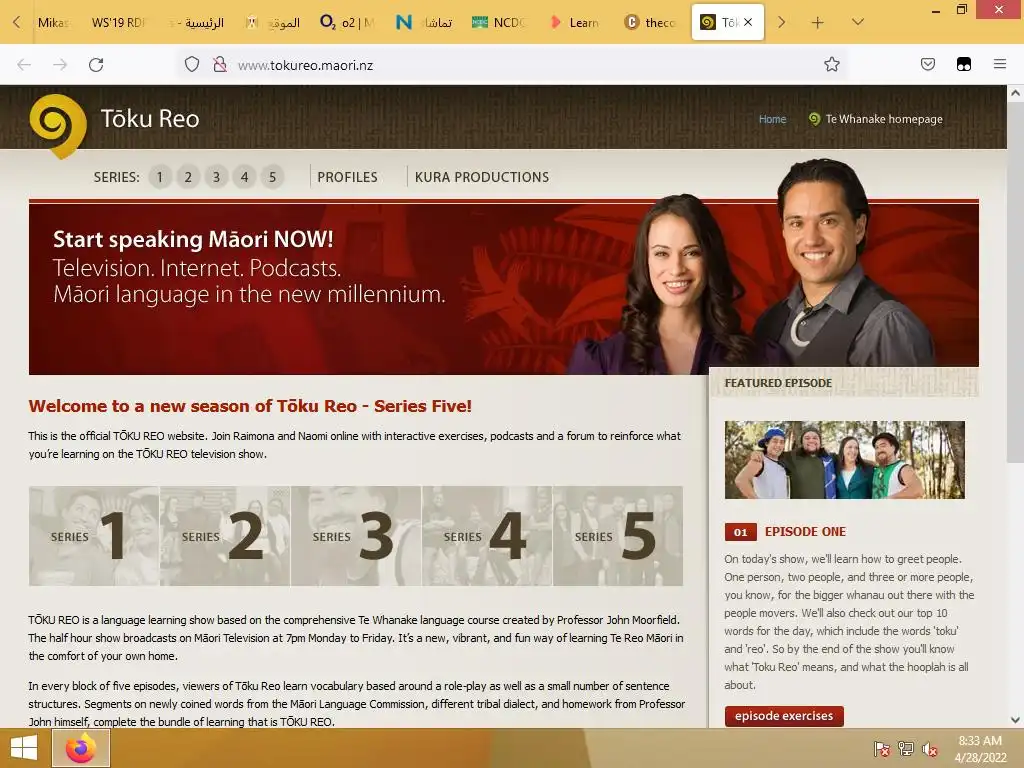
Task: Select Series 4 circle in navigation
Action: pos(244,177)
